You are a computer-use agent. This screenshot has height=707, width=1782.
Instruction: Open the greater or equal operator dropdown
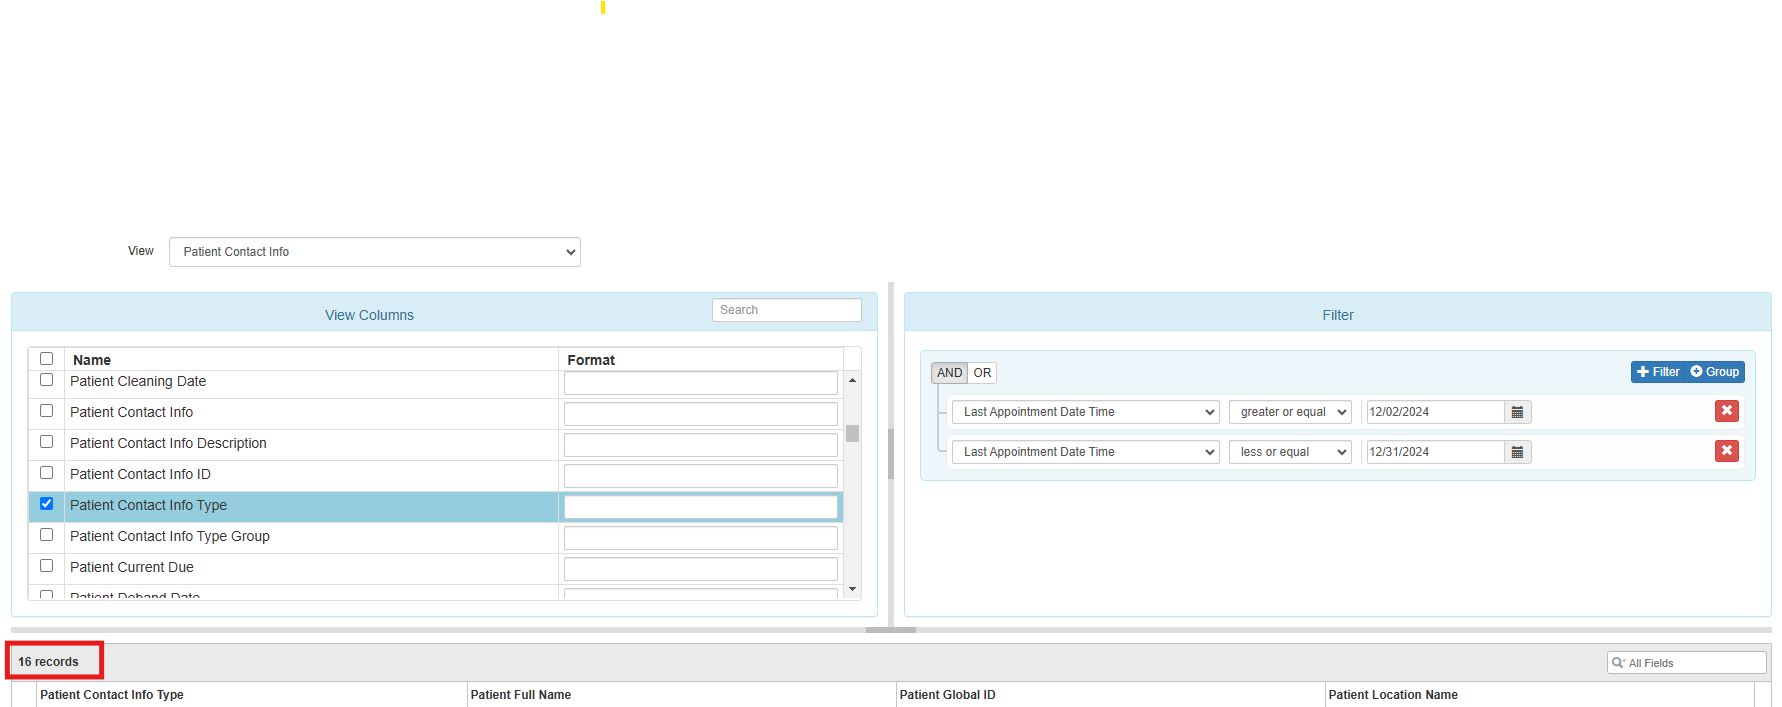[1290, 412]
